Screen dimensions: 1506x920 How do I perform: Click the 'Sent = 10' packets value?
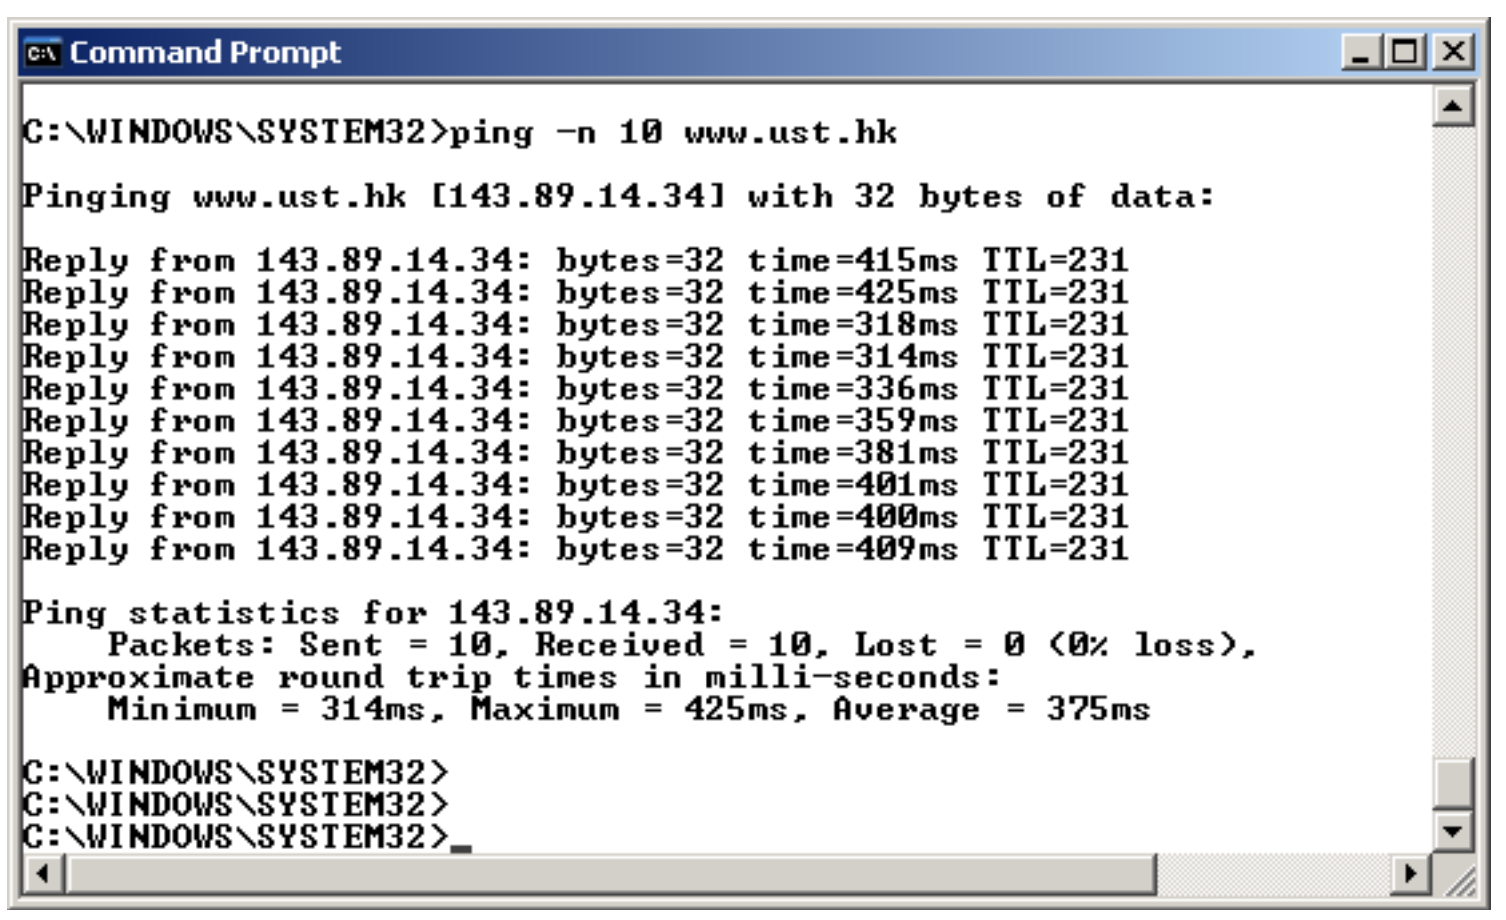click(403, 645)
